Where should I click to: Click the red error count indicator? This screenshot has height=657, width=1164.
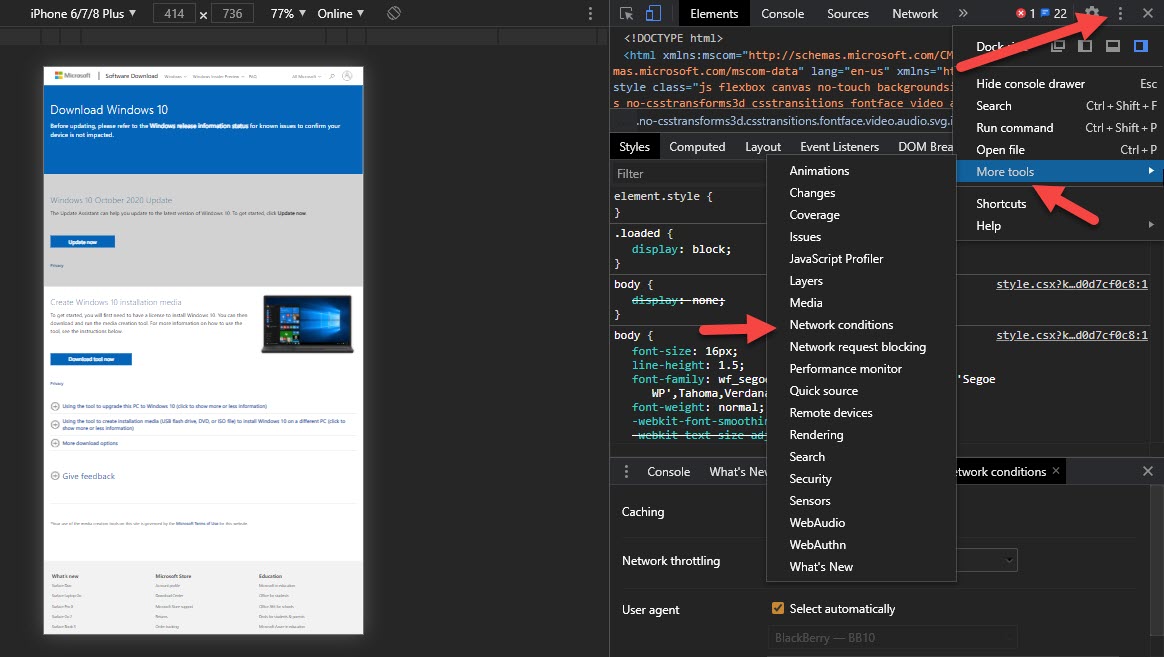click(x=1025, y=14)
